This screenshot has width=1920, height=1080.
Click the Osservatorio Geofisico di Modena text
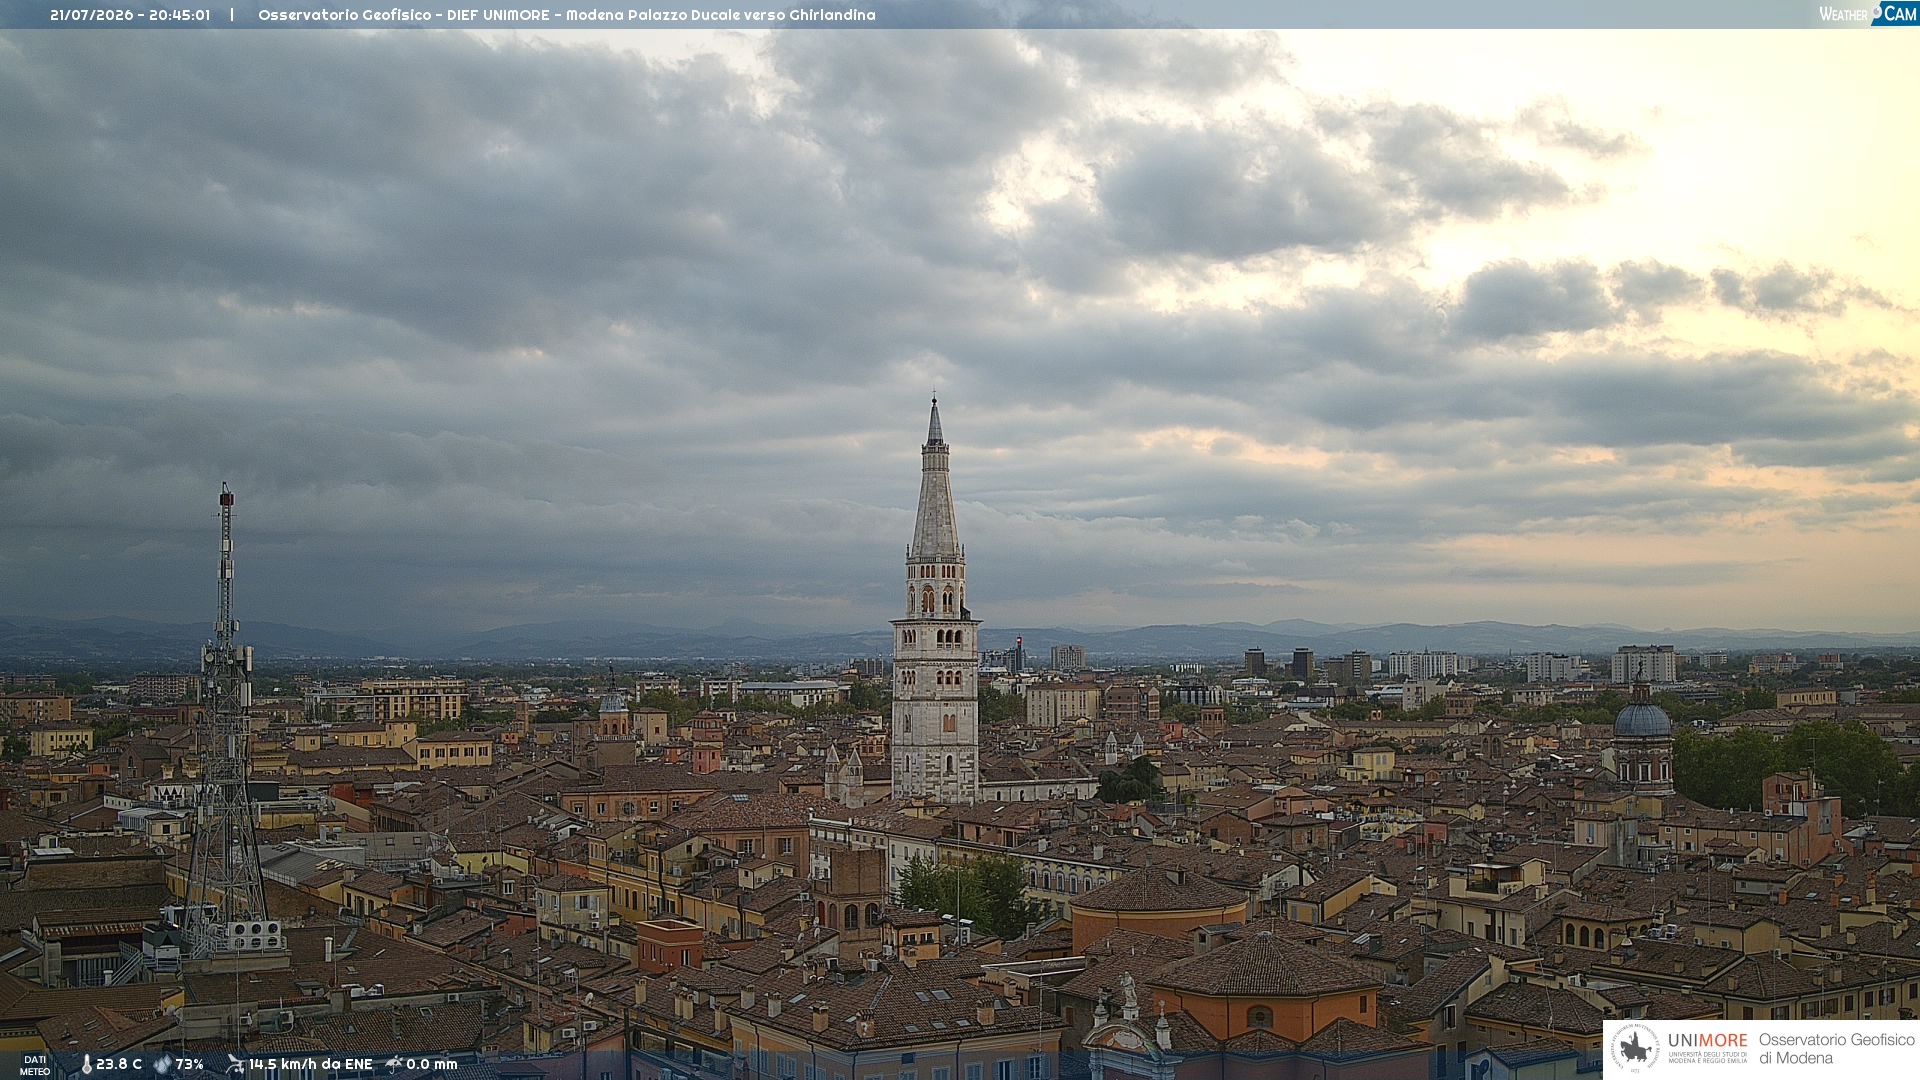pyautogui.click(x=1836, y=1049)
